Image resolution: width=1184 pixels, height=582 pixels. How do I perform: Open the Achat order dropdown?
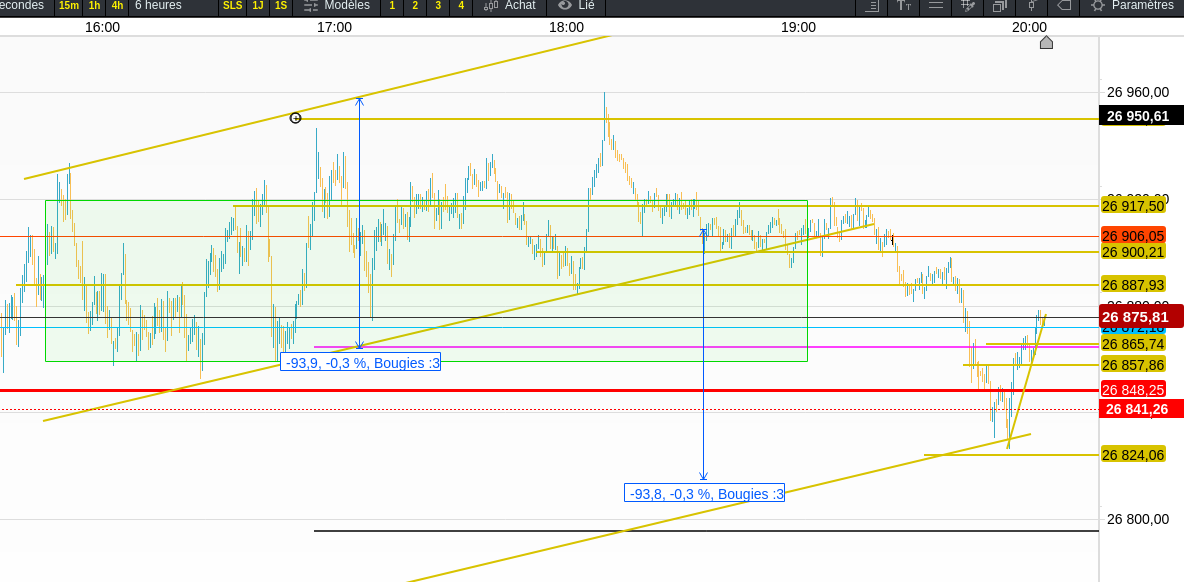pyautogui.click(x=509, y=6)
